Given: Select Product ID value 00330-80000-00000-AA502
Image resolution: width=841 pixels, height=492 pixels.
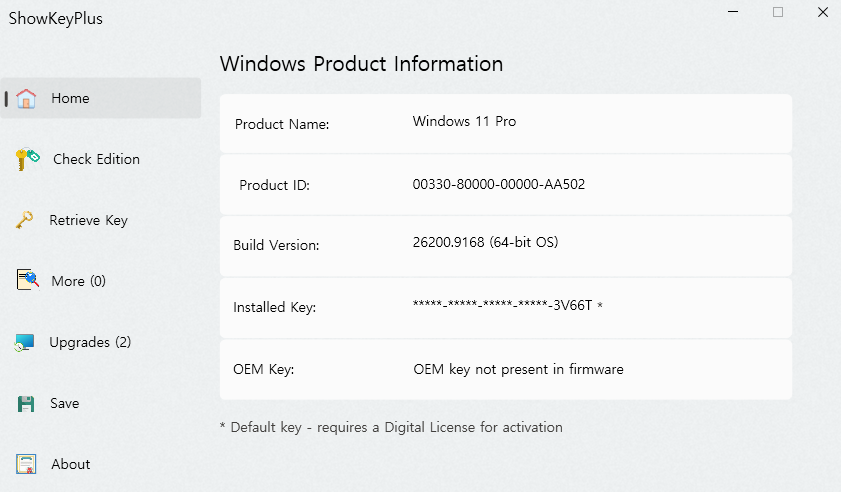Looking at the screenshot, I should click(498, 185).
